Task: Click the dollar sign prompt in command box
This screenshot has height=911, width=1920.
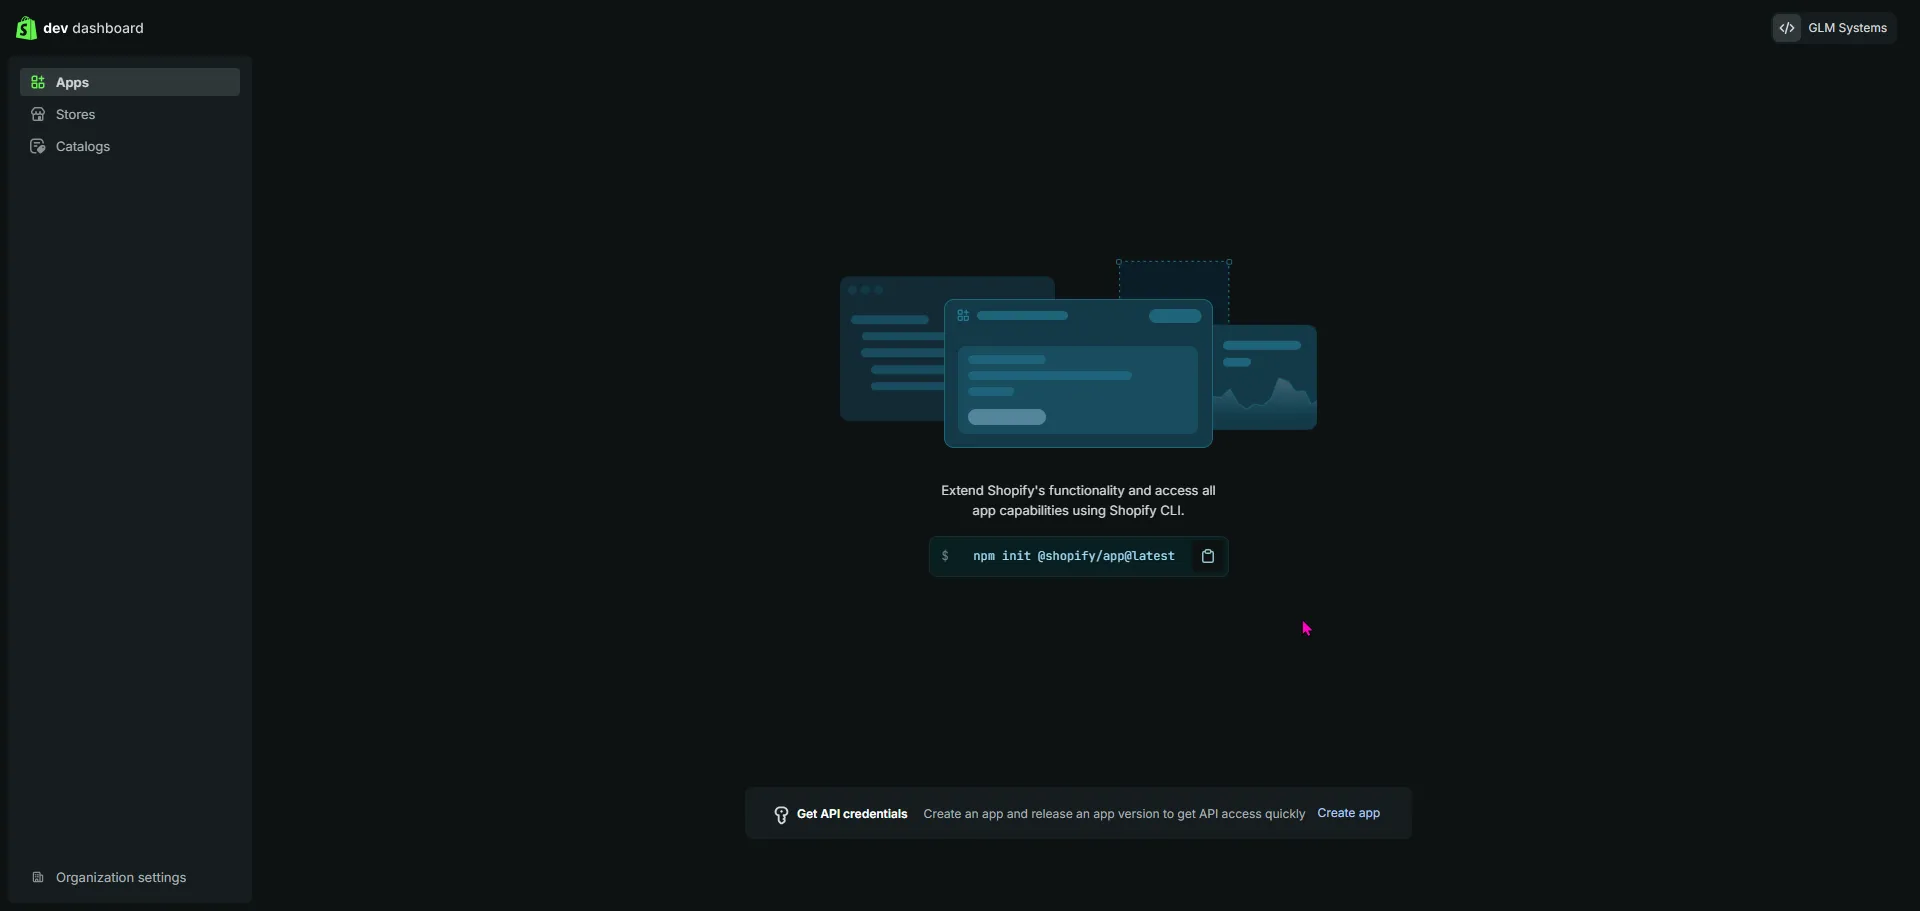Action: (945, 556)
